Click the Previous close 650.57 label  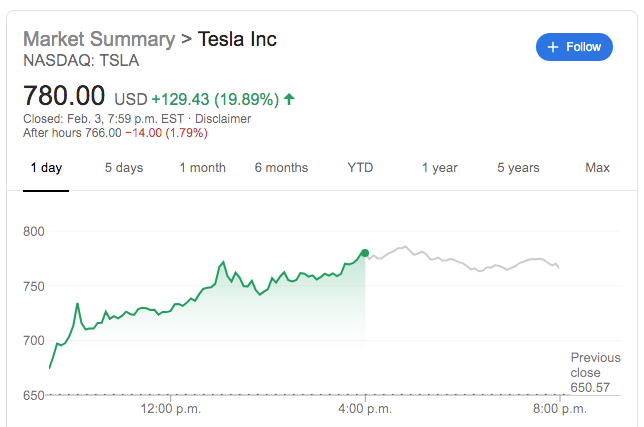pyautogui.click(x=595, y=372)
